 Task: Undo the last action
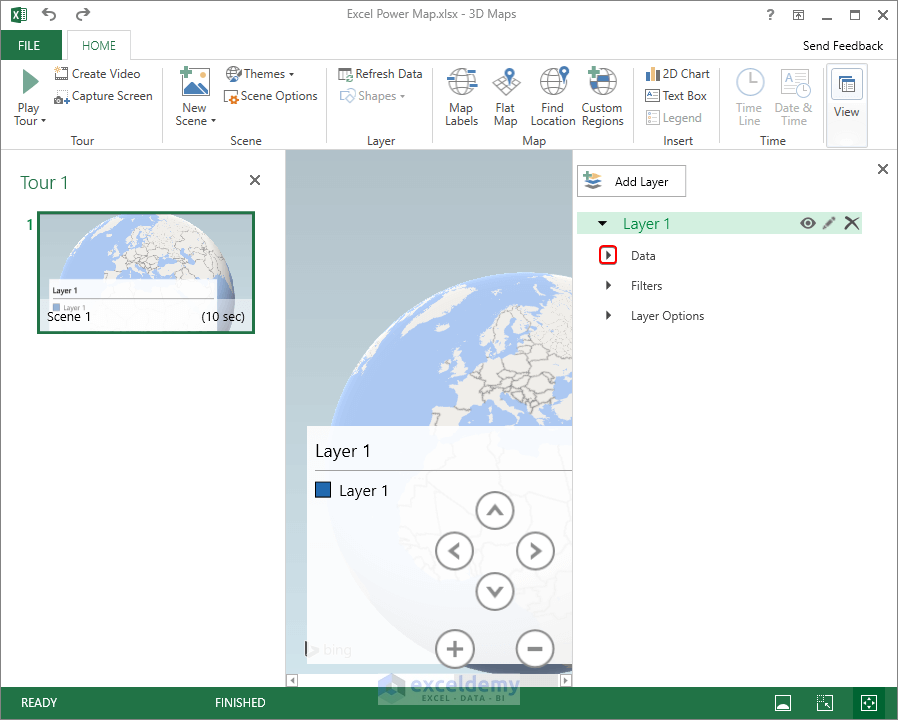(x=49, y=14)
